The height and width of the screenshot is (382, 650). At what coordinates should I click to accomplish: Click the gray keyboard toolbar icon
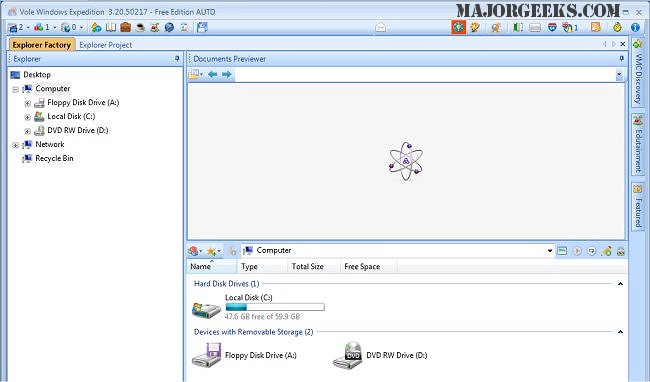(x=535, y=28)
